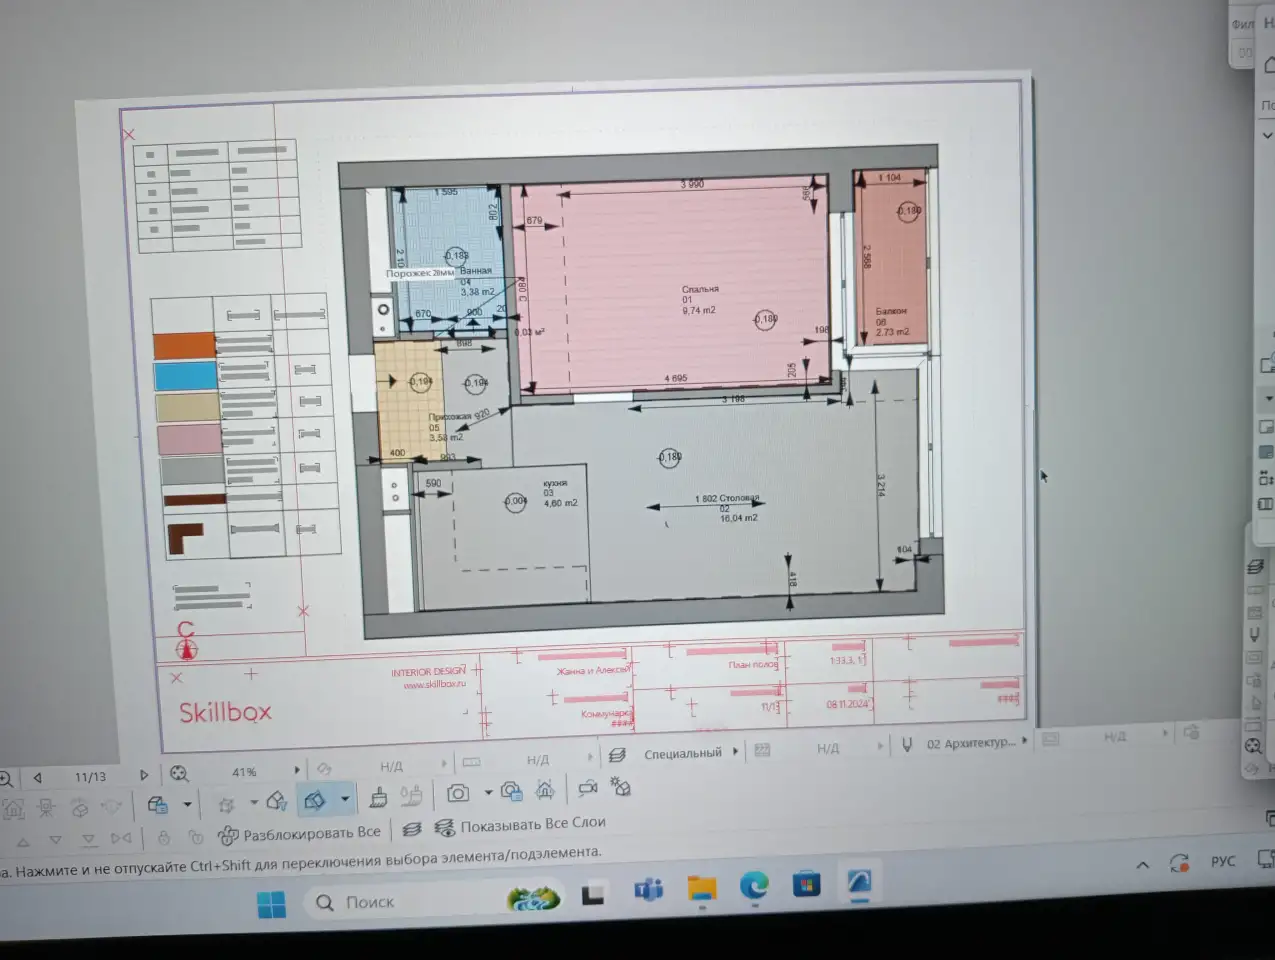
Task: Click the sun and house rendering icon
Action: (620, 786)
